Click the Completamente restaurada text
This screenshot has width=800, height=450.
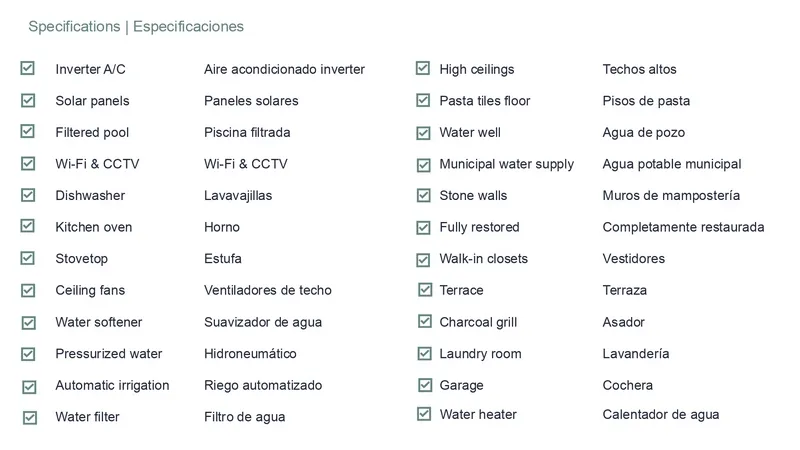pyautogui.click(x=683, y=227)
